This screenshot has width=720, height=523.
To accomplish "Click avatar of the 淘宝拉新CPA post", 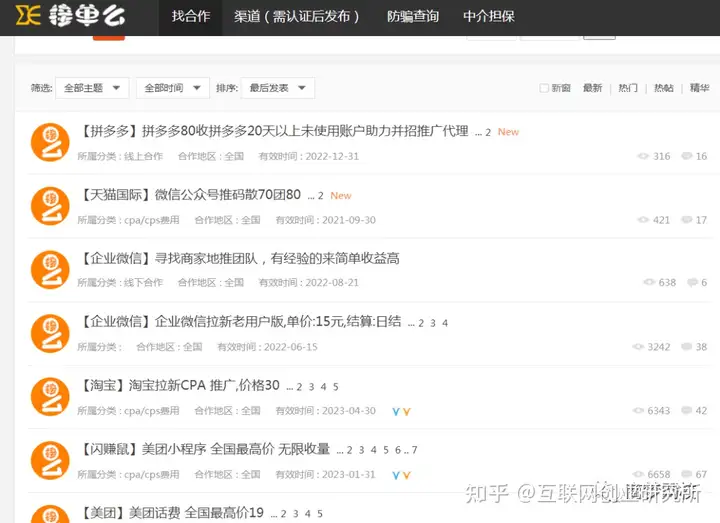I will tap(50, 397).
